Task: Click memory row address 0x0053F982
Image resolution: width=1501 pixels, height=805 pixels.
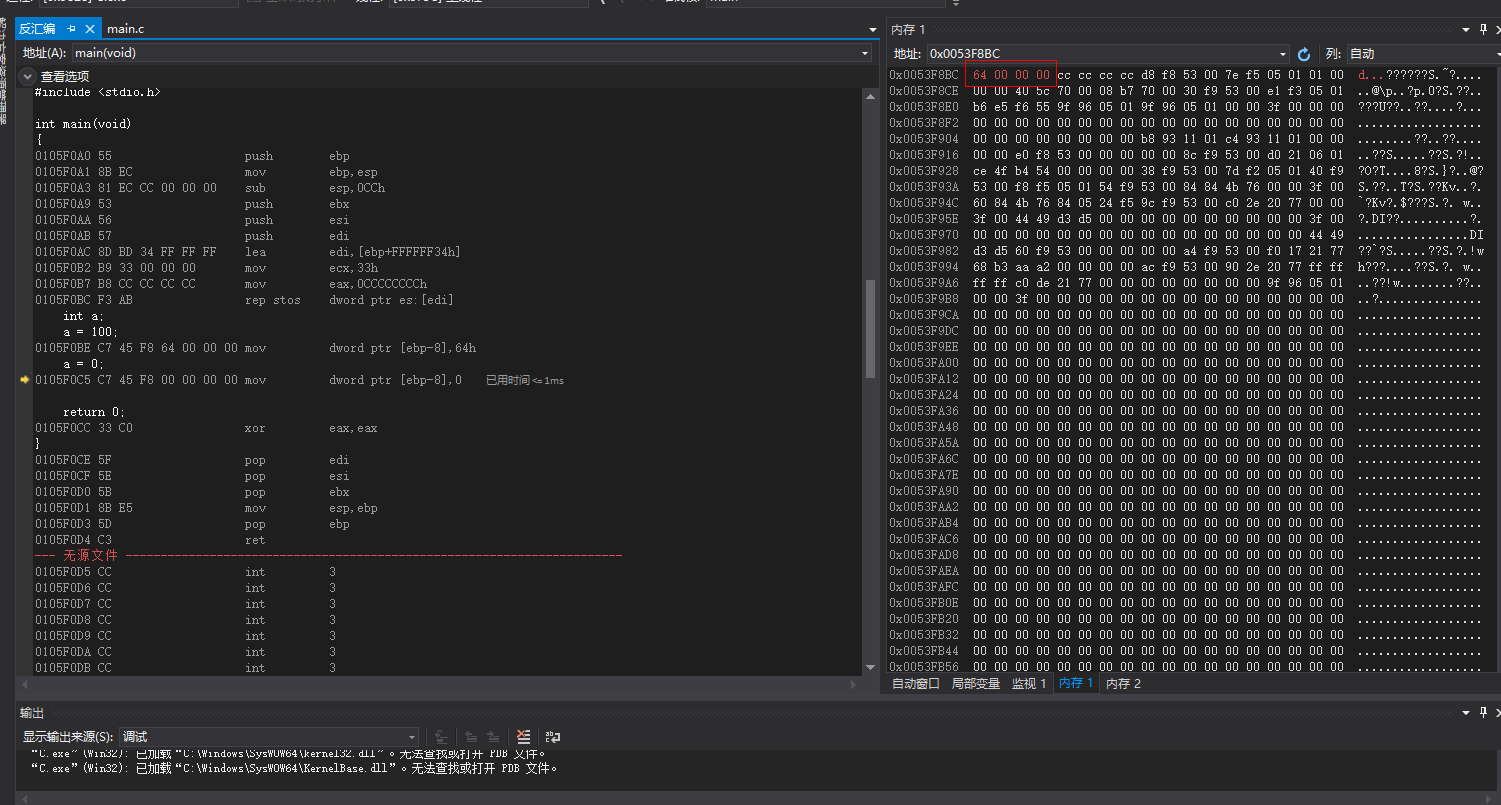Action: [x=924, y=251]
